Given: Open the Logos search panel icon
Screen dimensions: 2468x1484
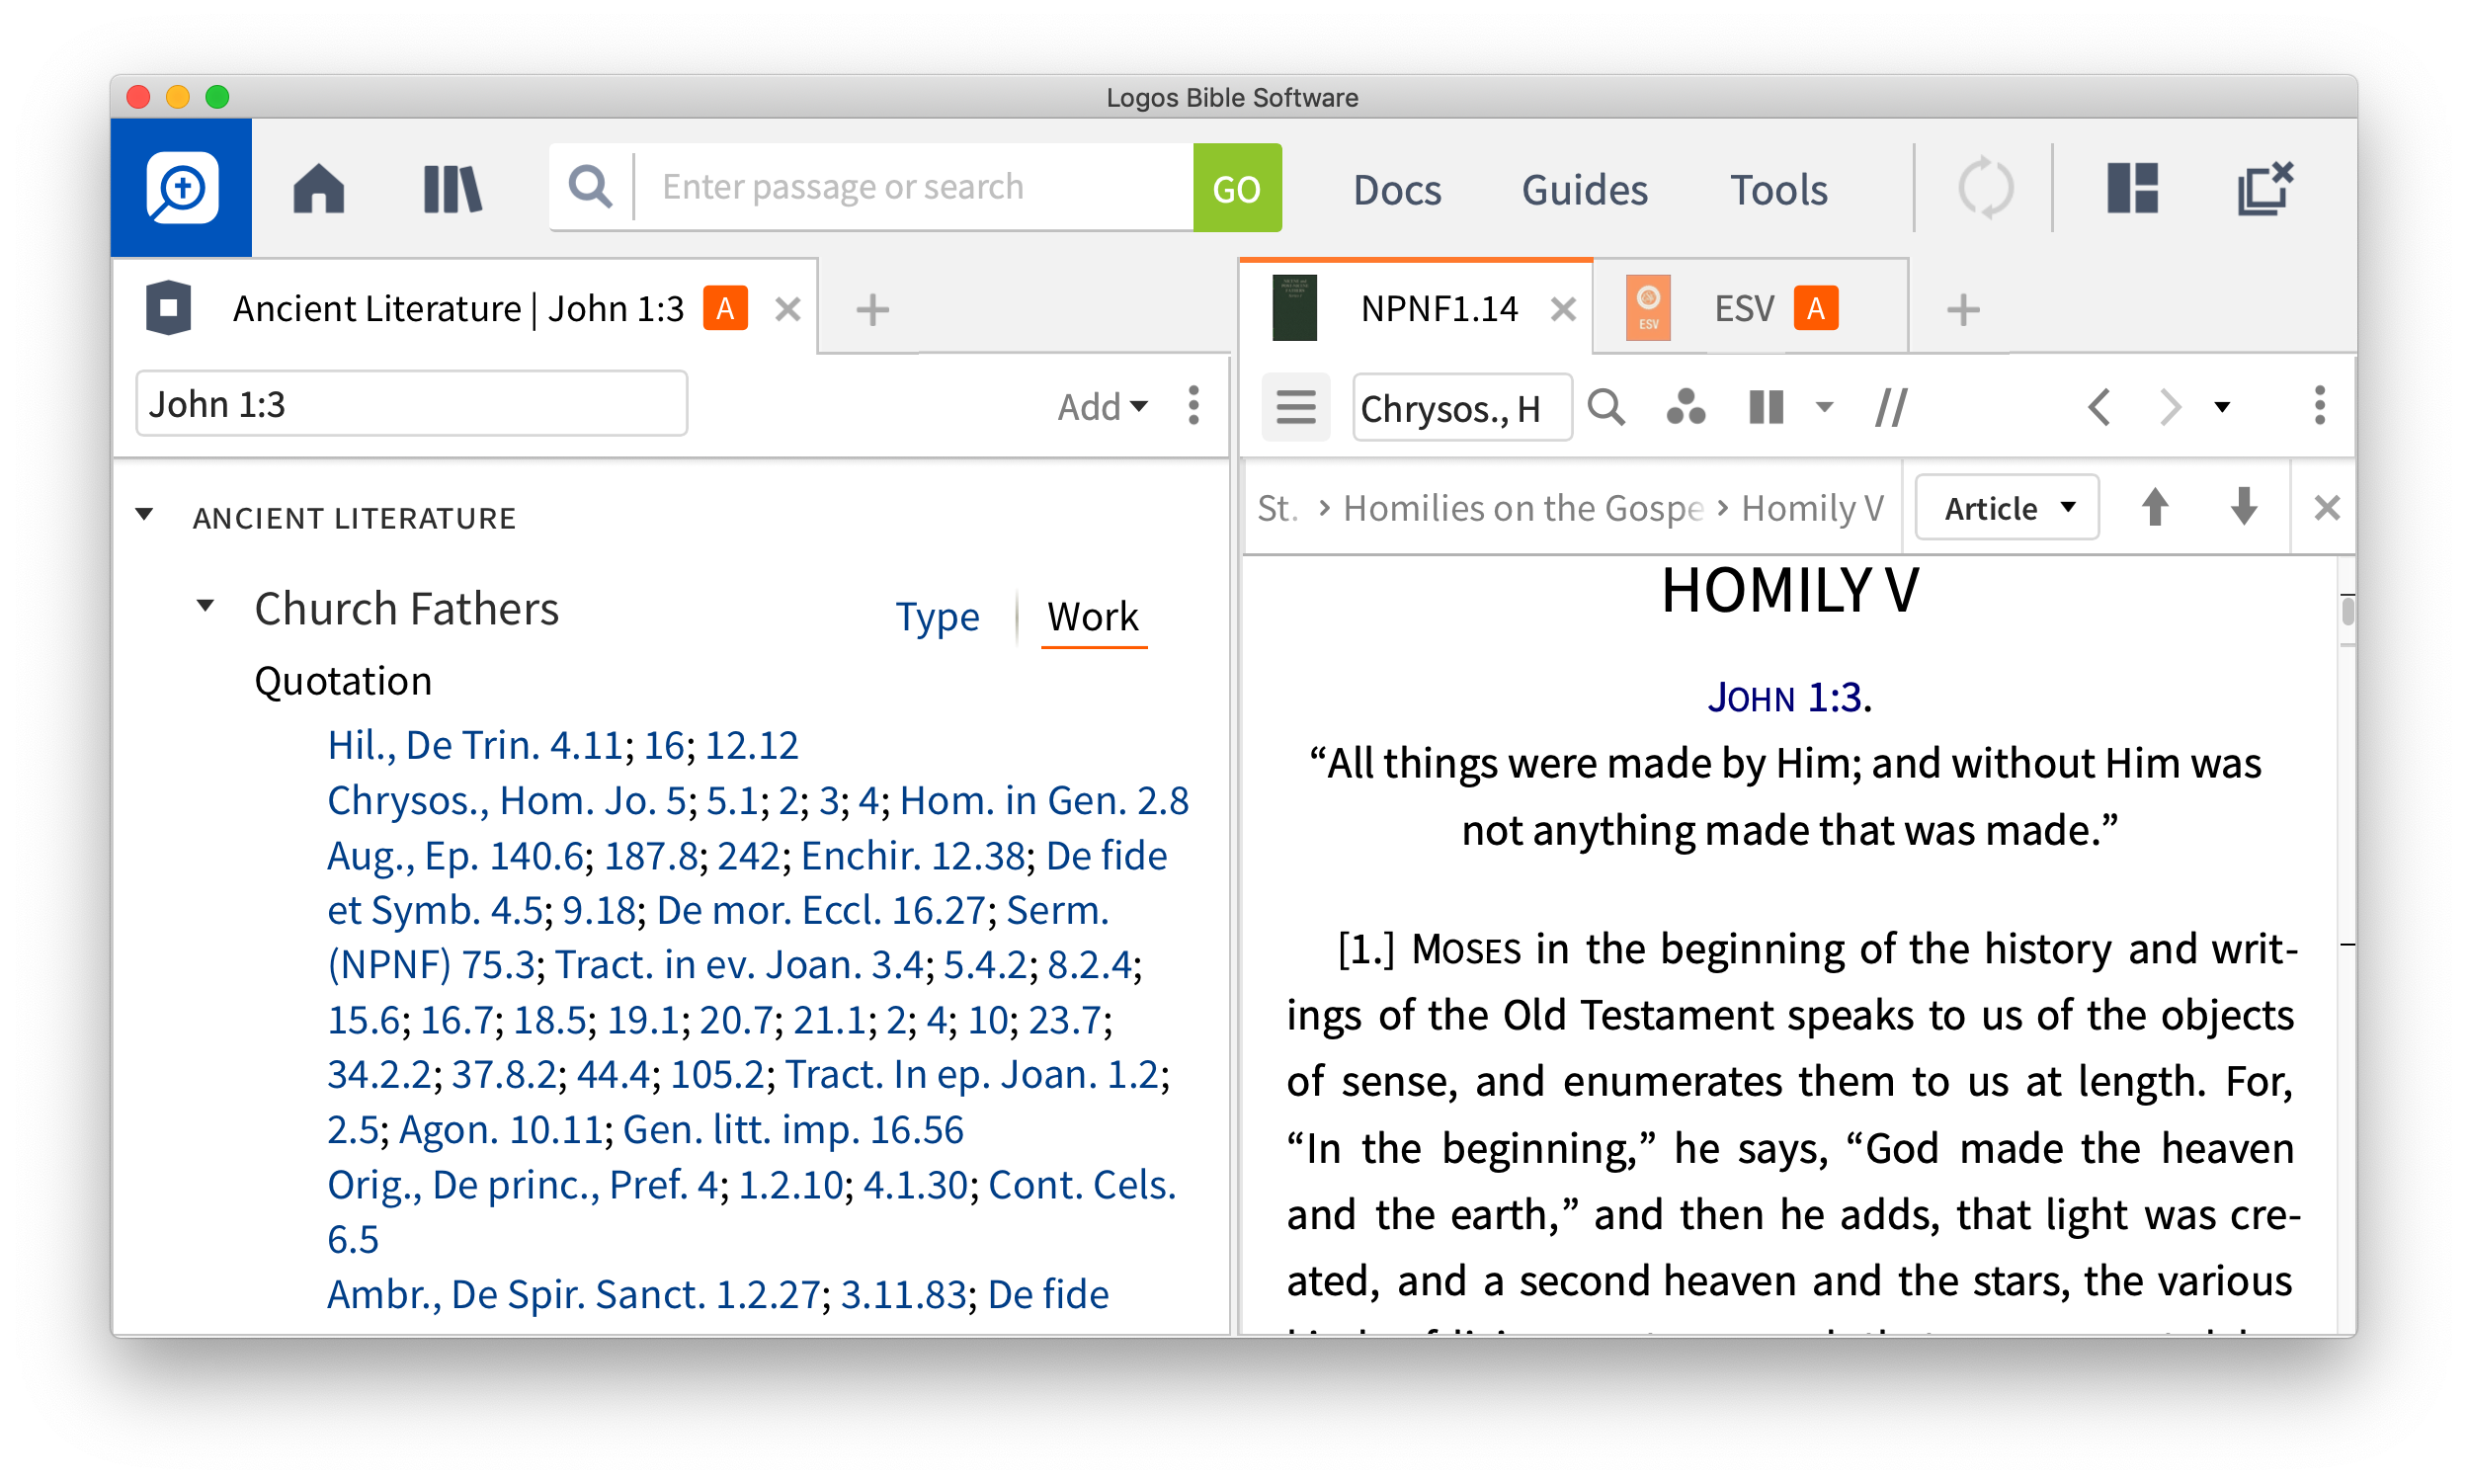Looking at the screenshot, I should [x=181, y=187].
